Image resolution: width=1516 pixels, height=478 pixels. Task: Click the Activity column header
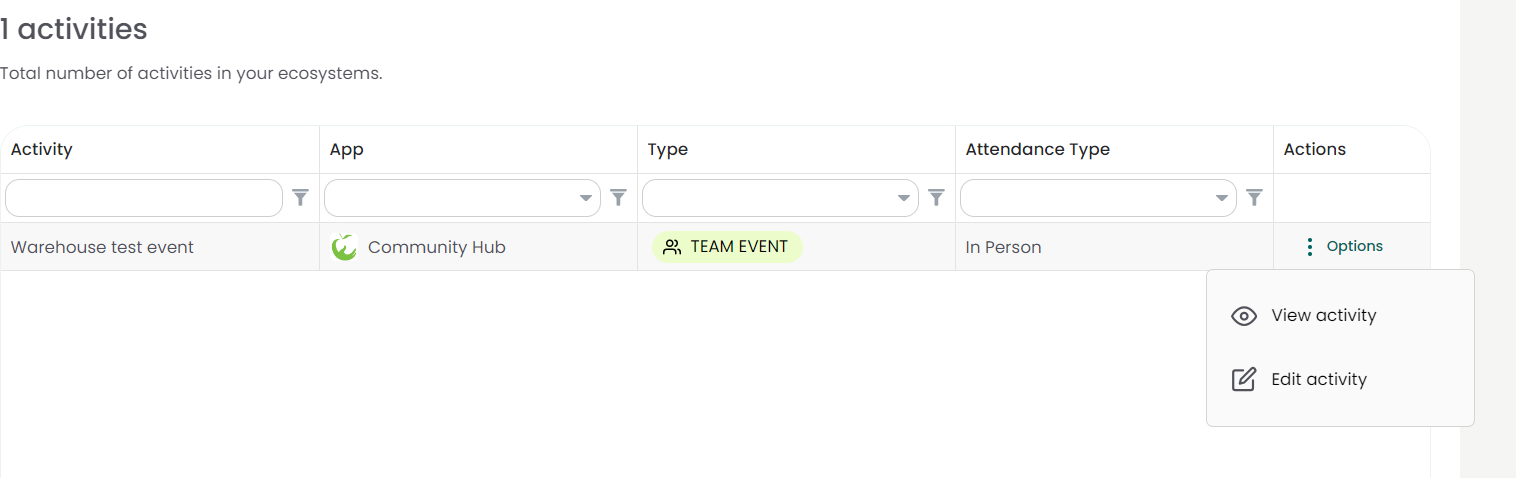coord(42,150)
